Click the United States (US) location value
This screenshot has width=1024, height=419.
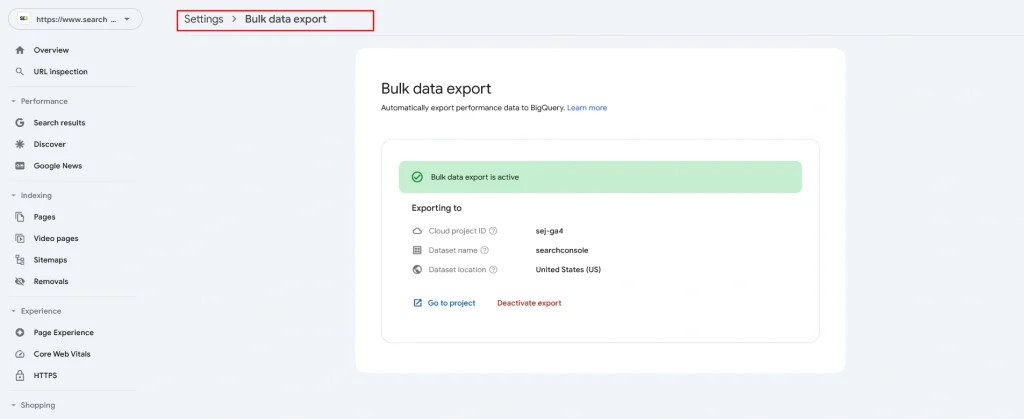pyautogui.click(x=568, y=270)
